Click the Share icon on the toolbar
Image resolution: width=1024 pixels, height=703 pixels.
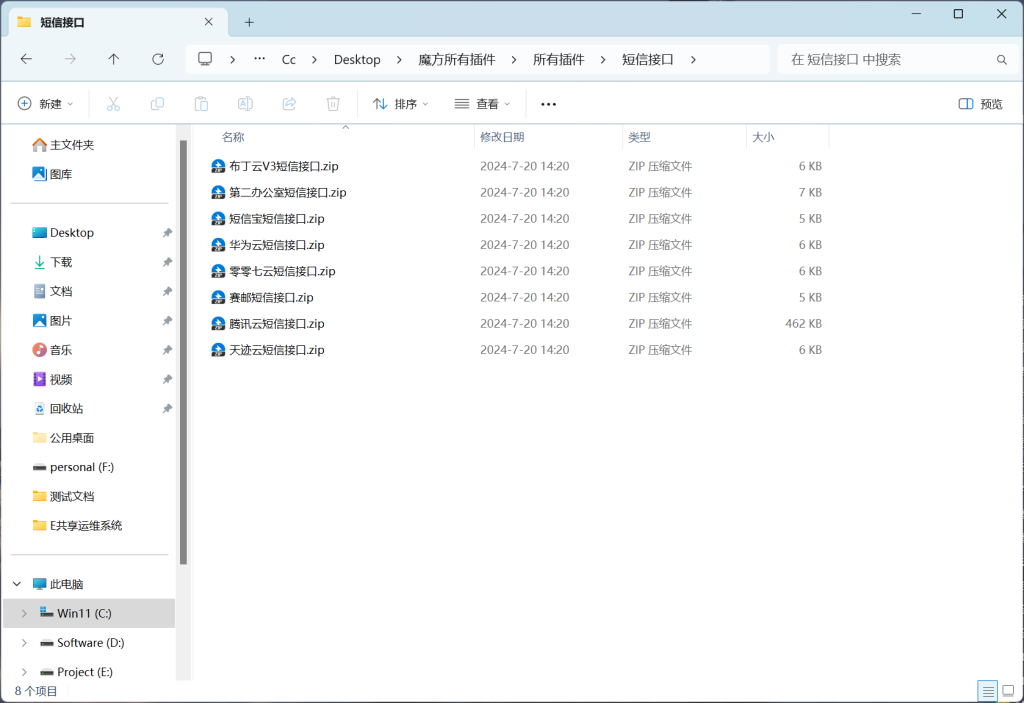click(x=288, y=103)
